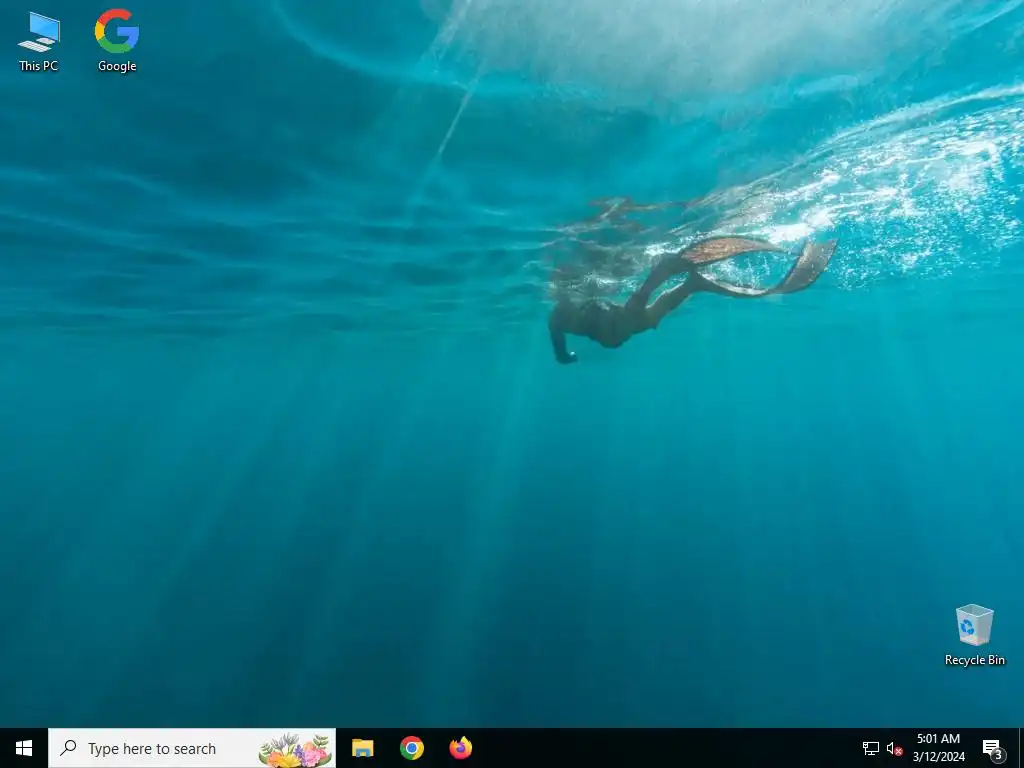
Task: Open the clock showing 5:01 AM
Action: pyautogui.click(x=938, y=748)
